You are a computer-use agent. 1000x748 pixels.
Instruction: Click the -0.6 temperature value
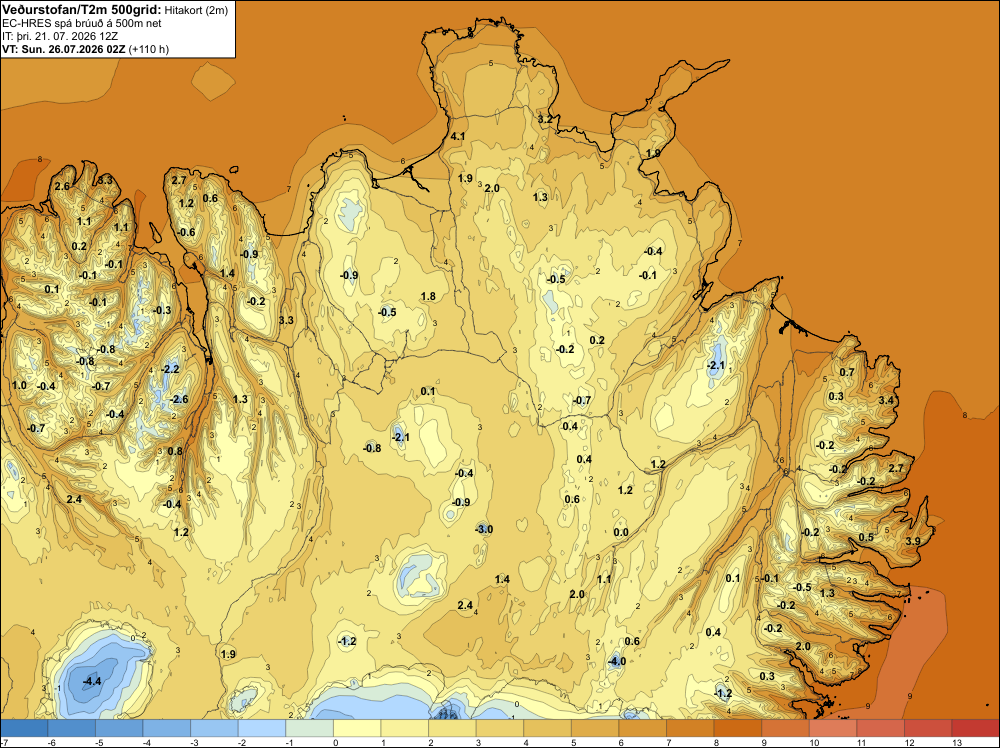(x=186, y=232)
